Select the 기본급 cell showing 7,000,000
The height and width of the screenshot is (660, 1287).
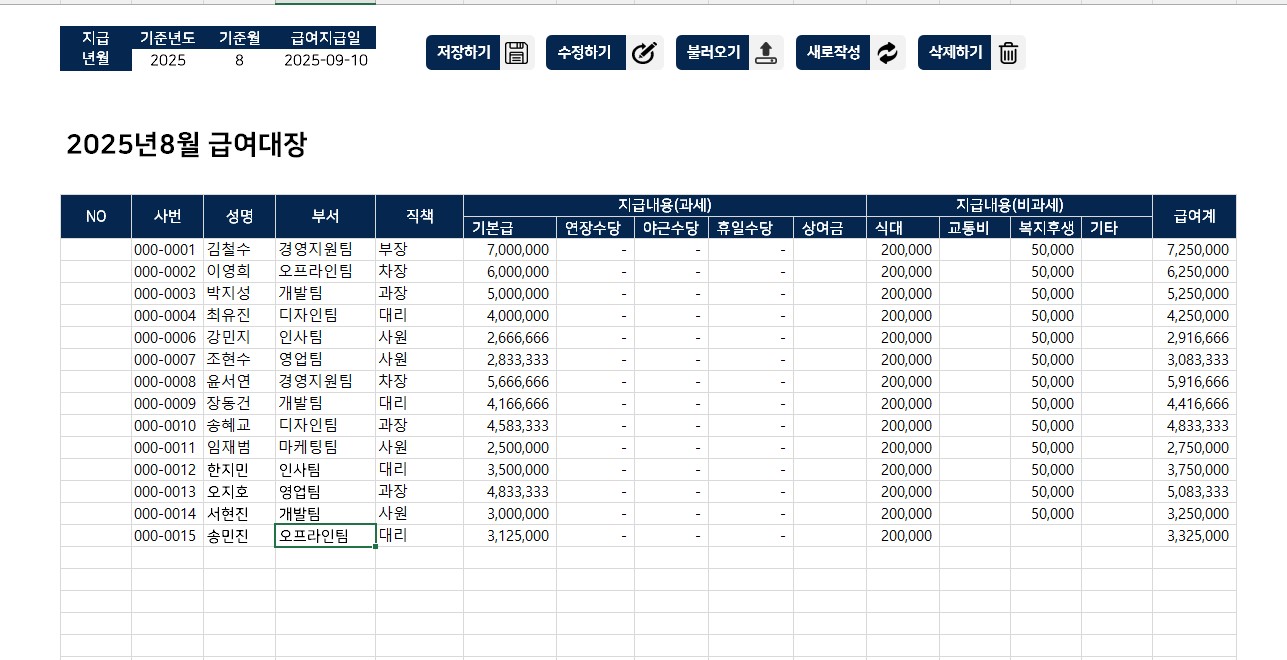[x=509, y=249]
